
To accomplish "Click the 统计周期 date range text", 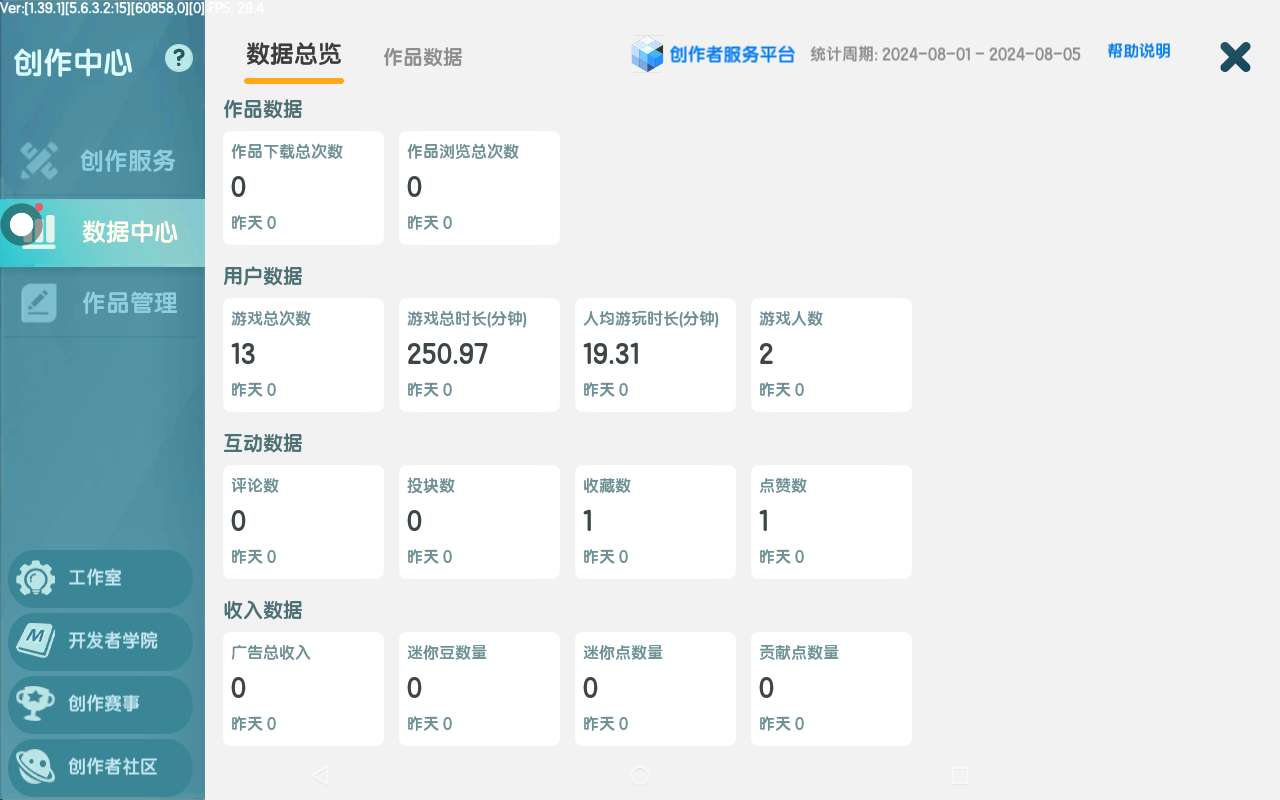I will coord(945,55).
